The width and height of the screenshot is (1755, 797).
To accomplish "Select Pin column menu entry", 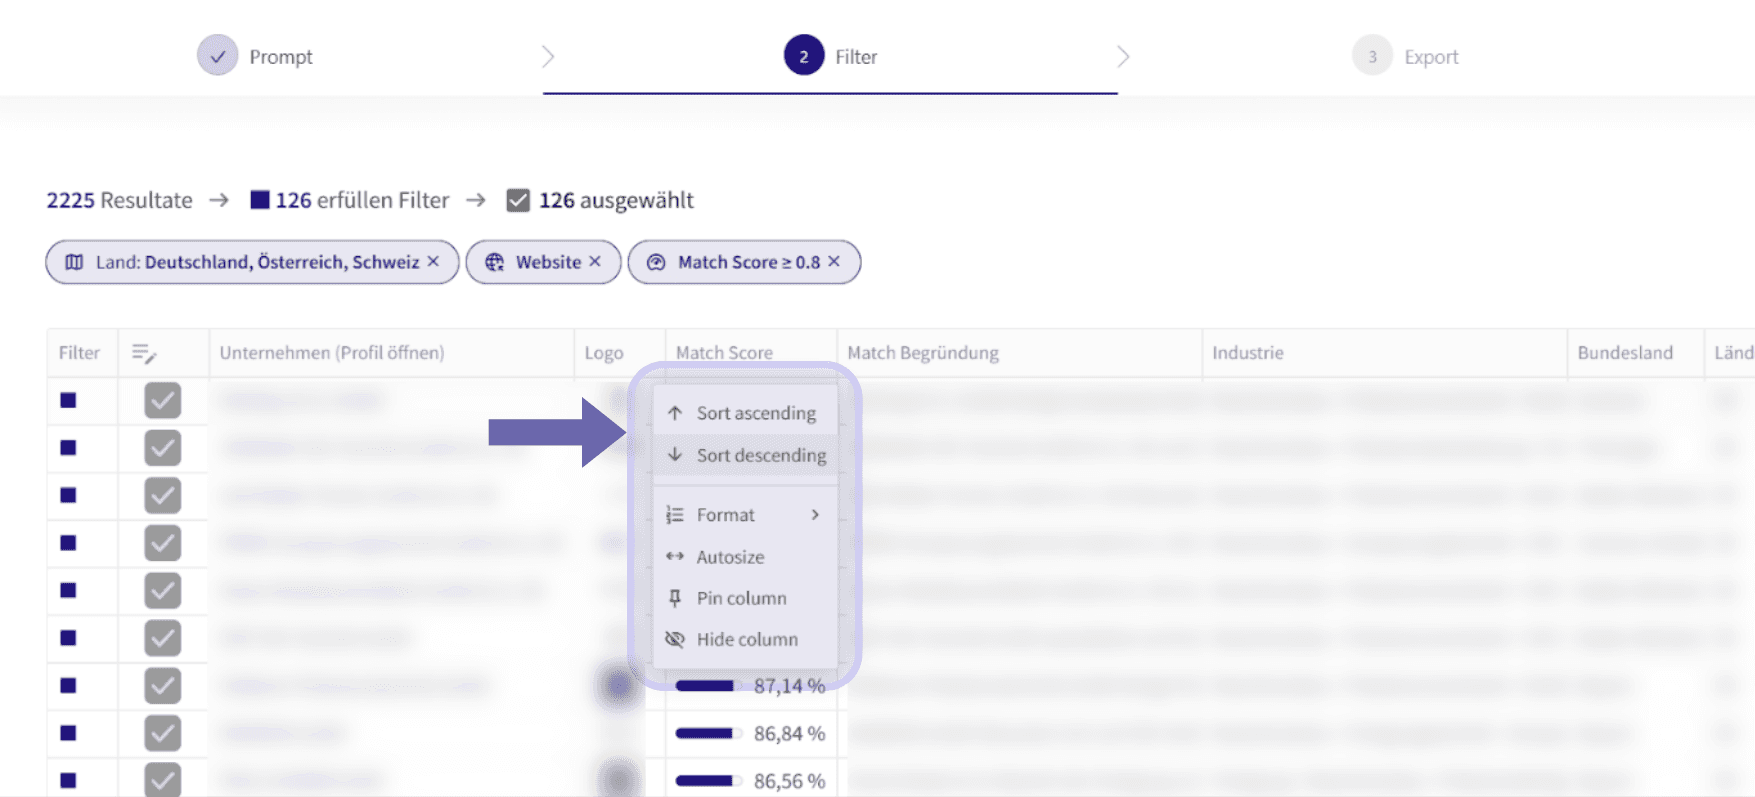I will pyautogui.click(x=745, y=598).
